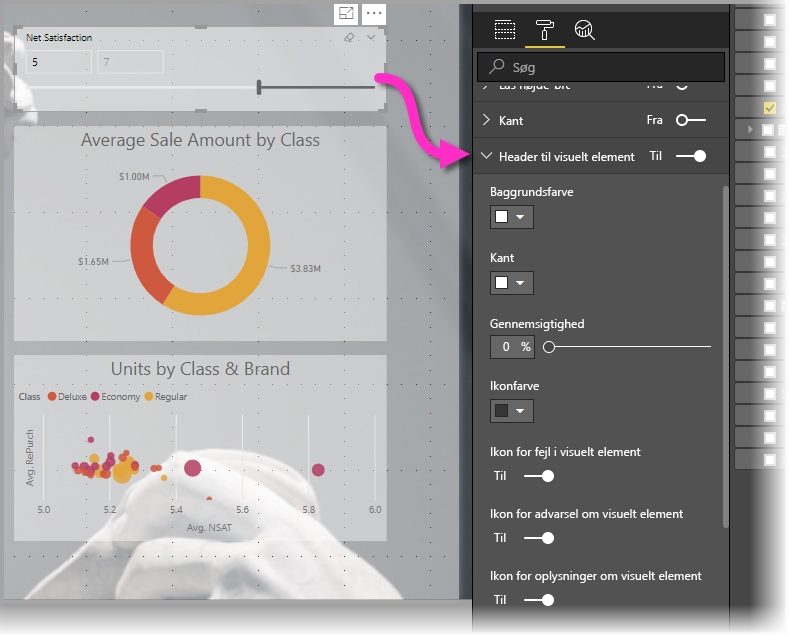Click the search magnifier icon
789x636 pixels.
pyautogui.click(x=496, y=66)
